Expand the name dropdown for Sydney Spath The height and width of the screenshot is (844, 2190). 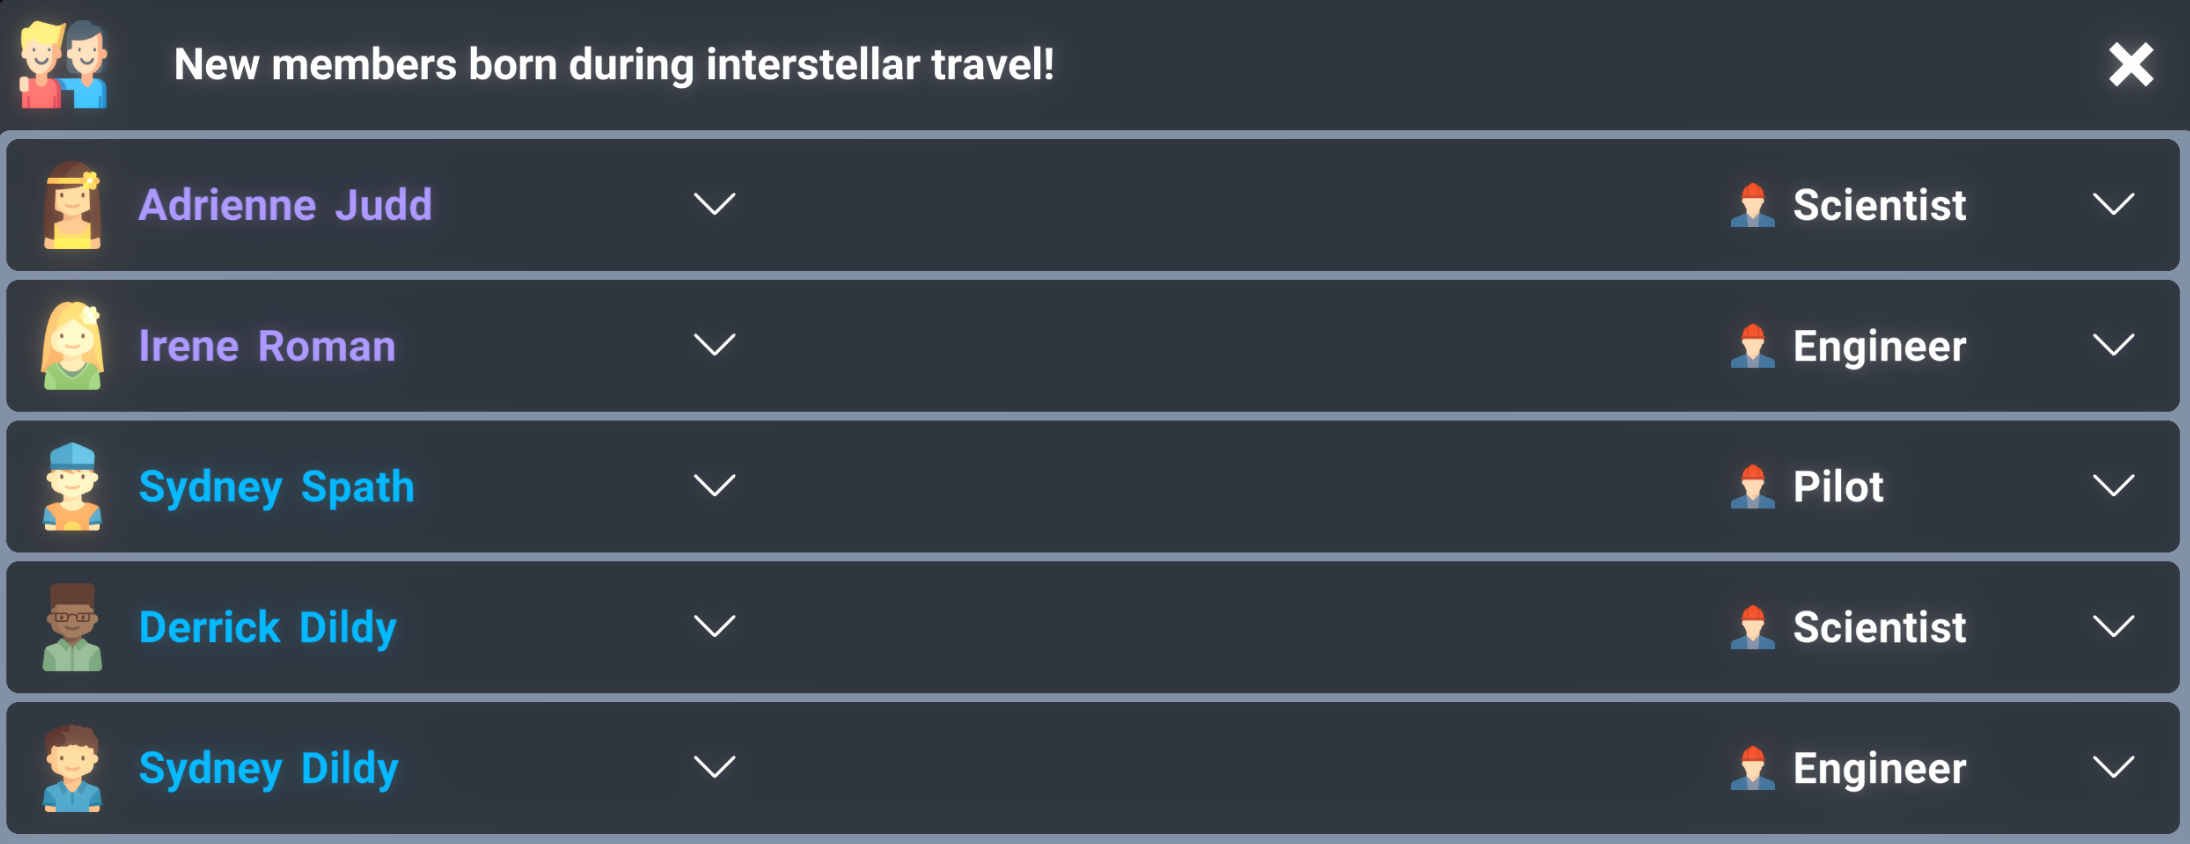tap(714, 487)
